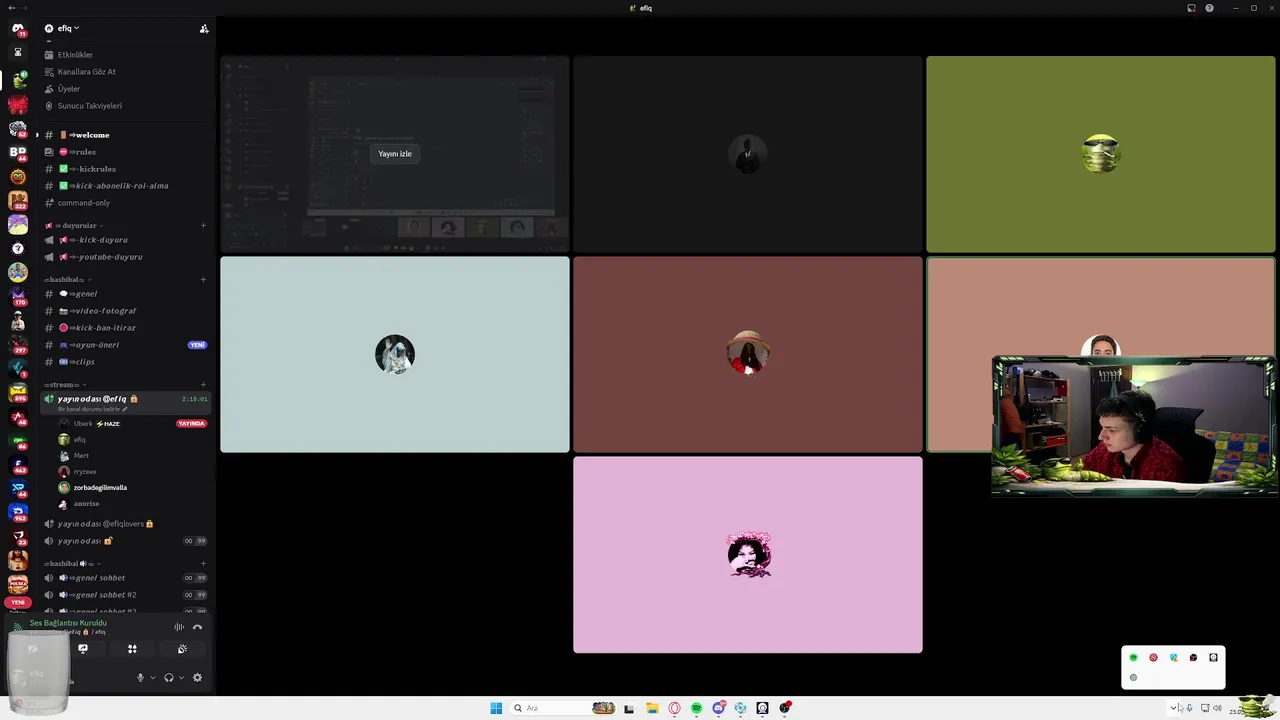
Task: Create channel in hashibal text category
Action: coord(203,279)
